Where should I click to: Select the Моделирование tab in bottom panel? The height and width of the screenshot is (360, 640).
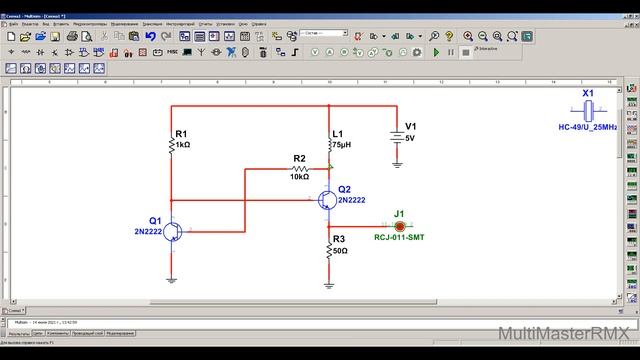[x=120, y=333]
